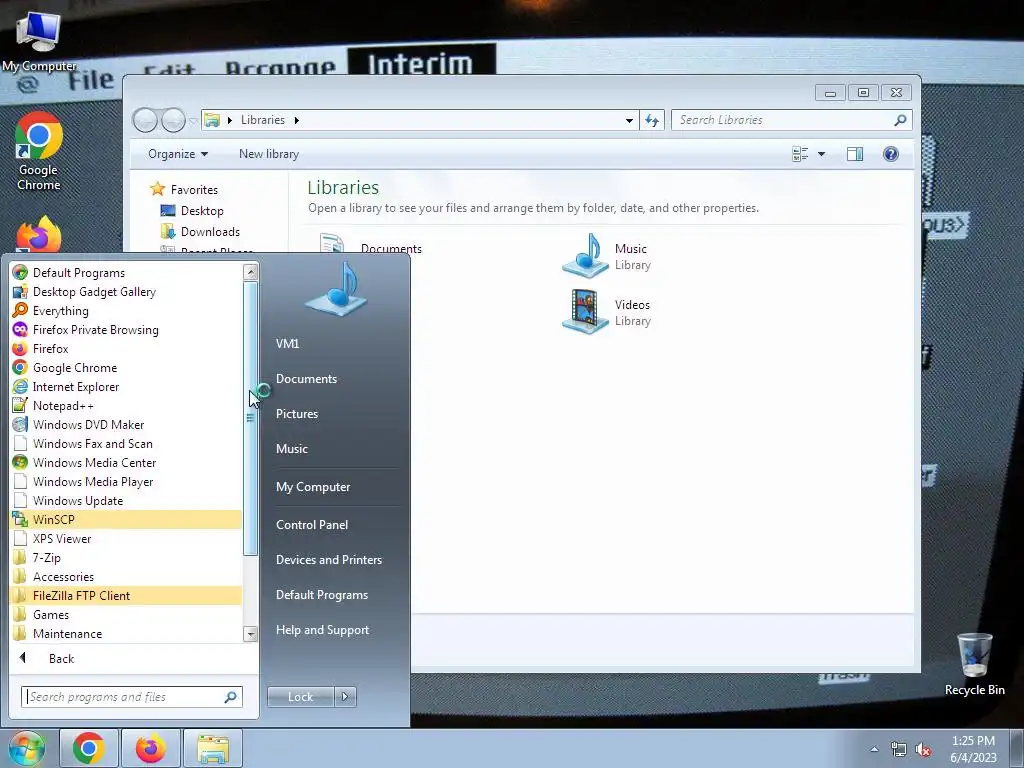The image size is (1024, 768).
Task: Open Control Panel from the Start menu
Action: (x=312, y=524)
